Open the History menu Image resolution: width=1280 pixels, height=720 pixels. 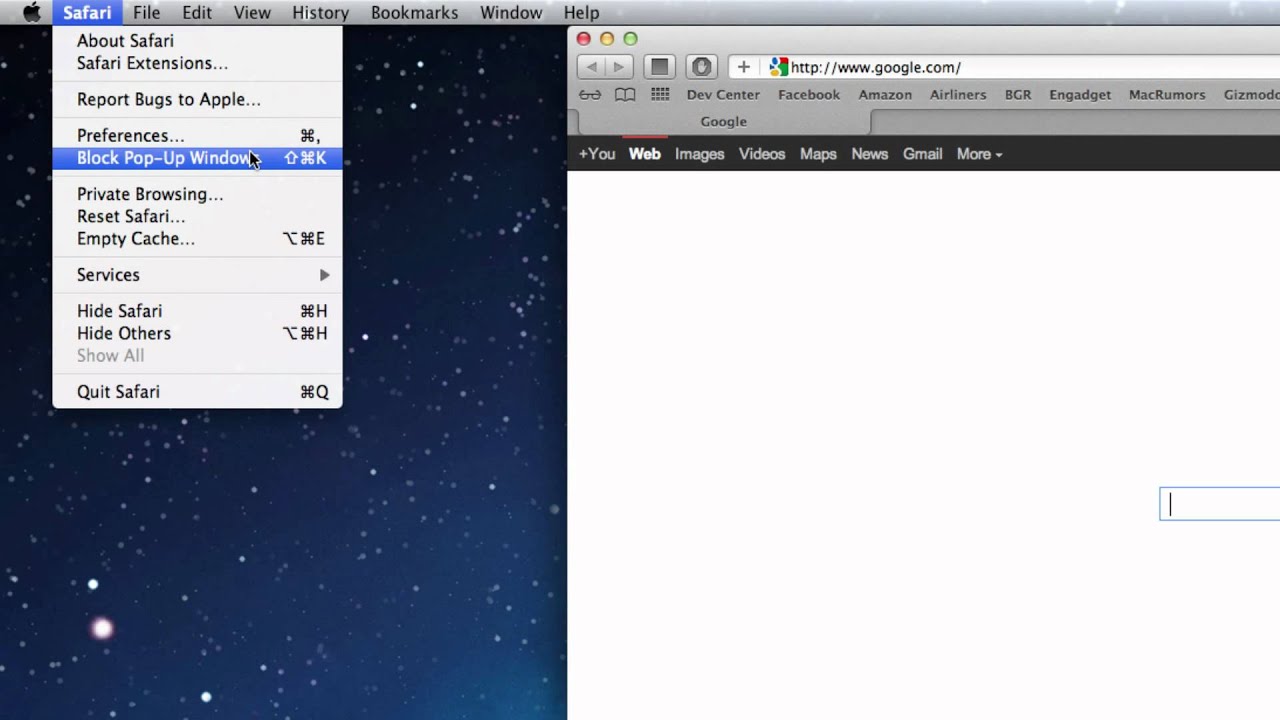(321, 13)
